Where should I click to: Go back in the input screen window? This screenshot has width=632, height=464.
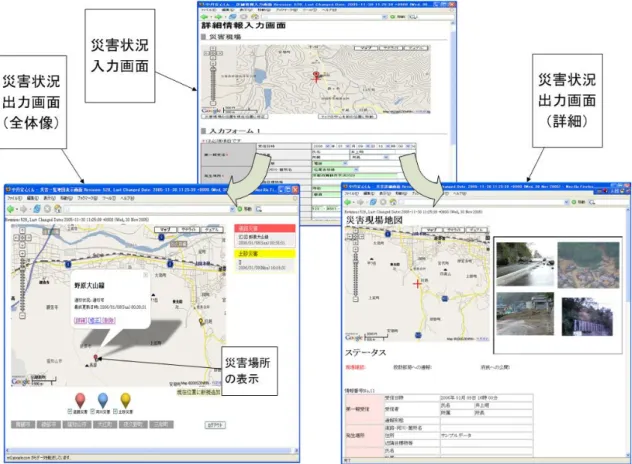pyautogui.click(x=204, y=17)
